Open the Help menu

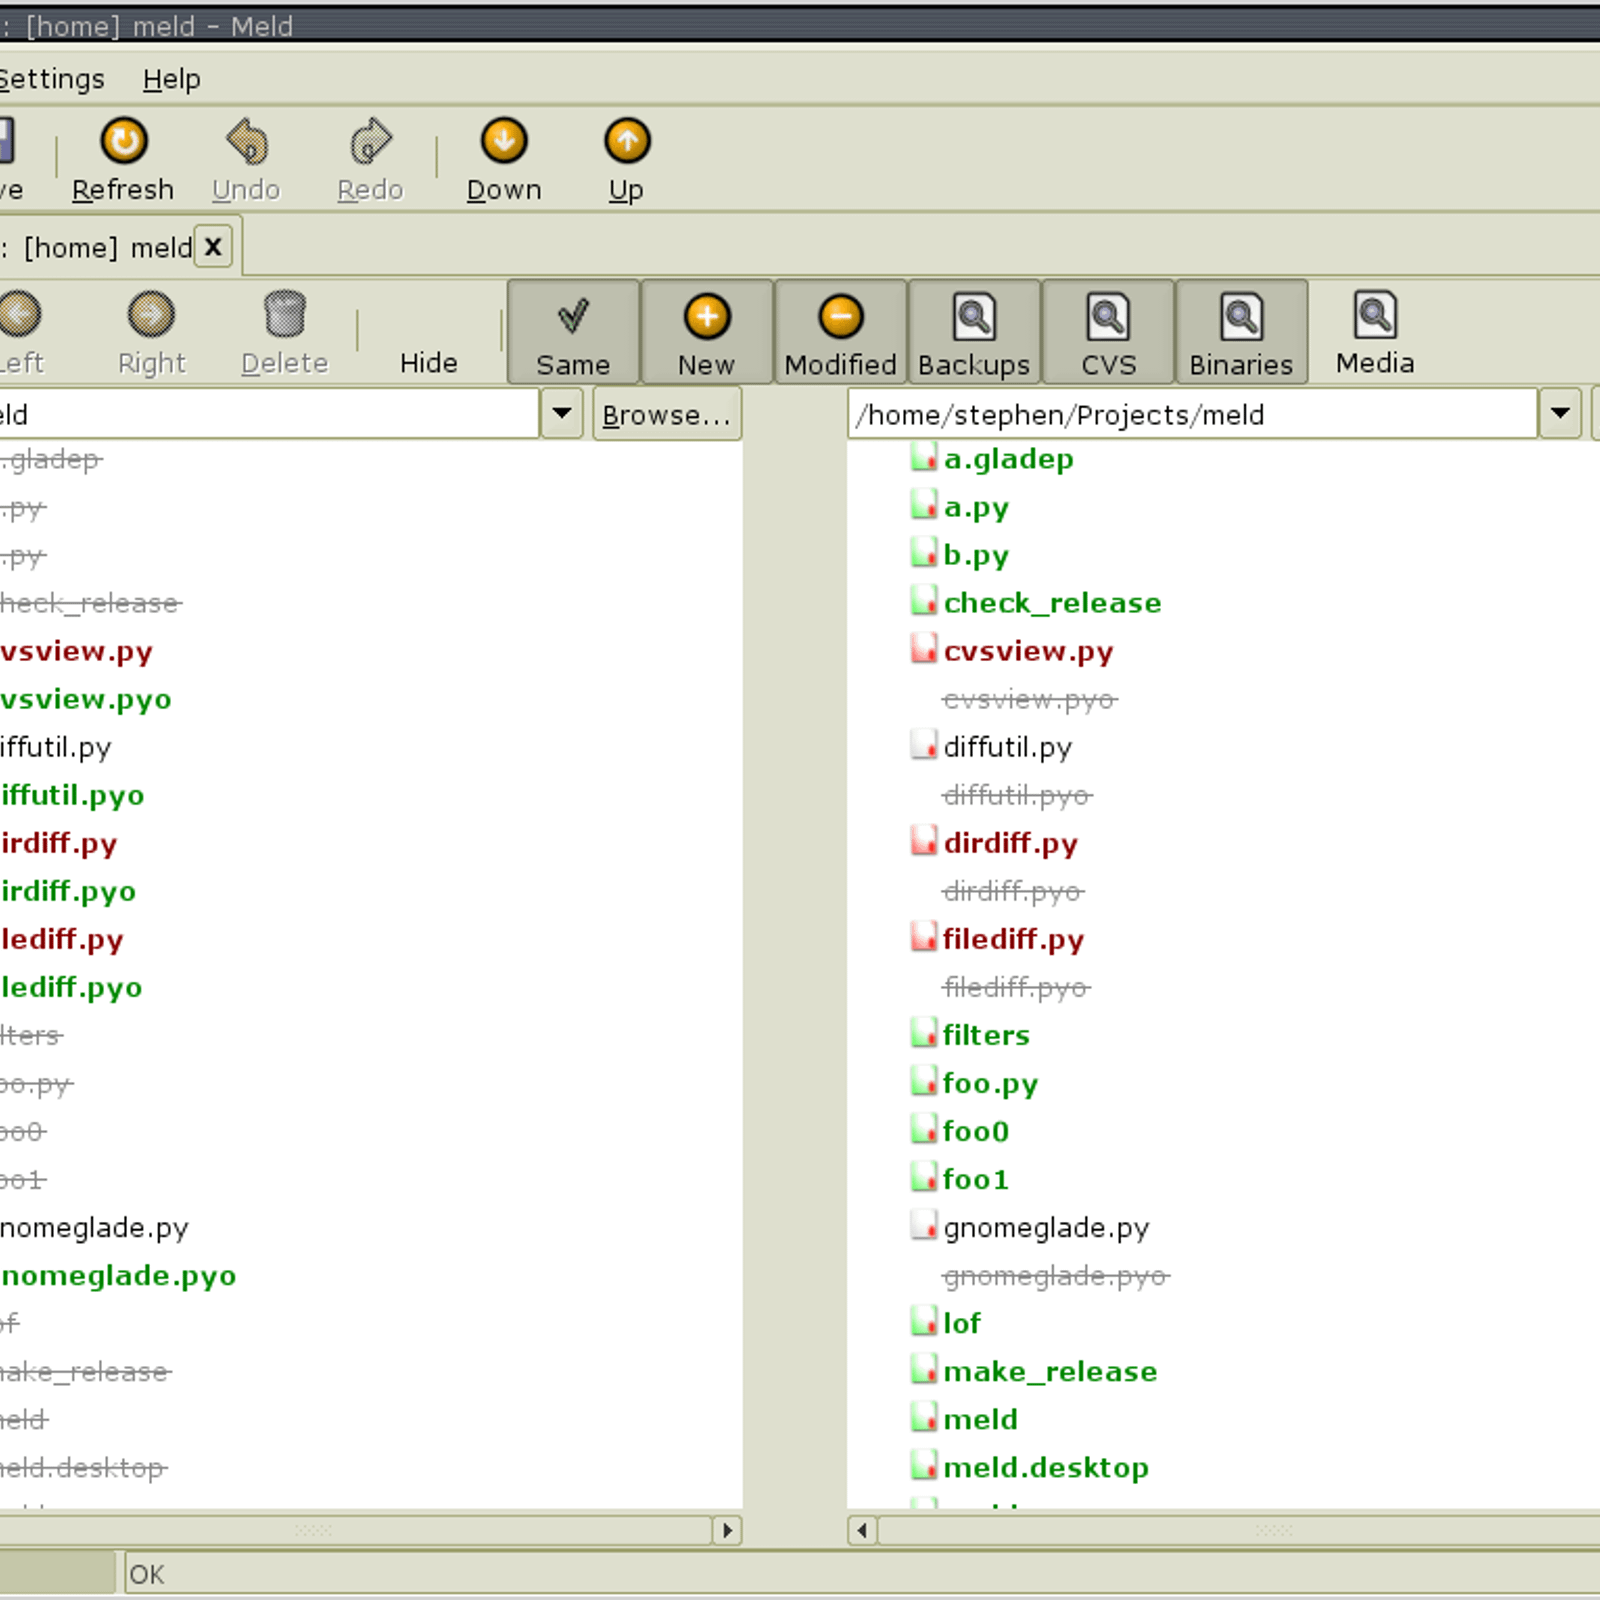pos(171,79)
